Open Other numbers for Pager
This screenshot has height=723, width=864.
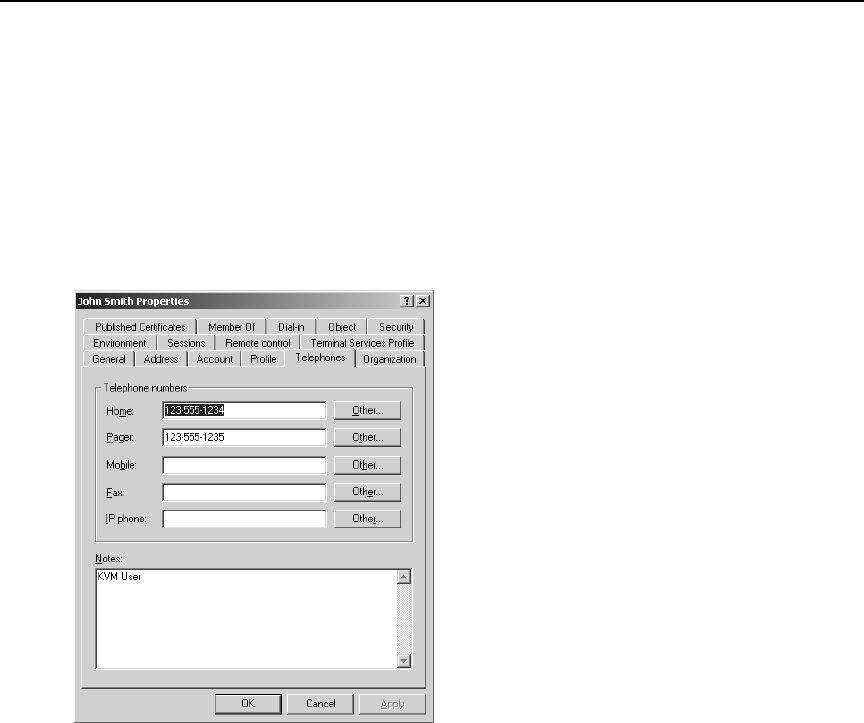368,438
